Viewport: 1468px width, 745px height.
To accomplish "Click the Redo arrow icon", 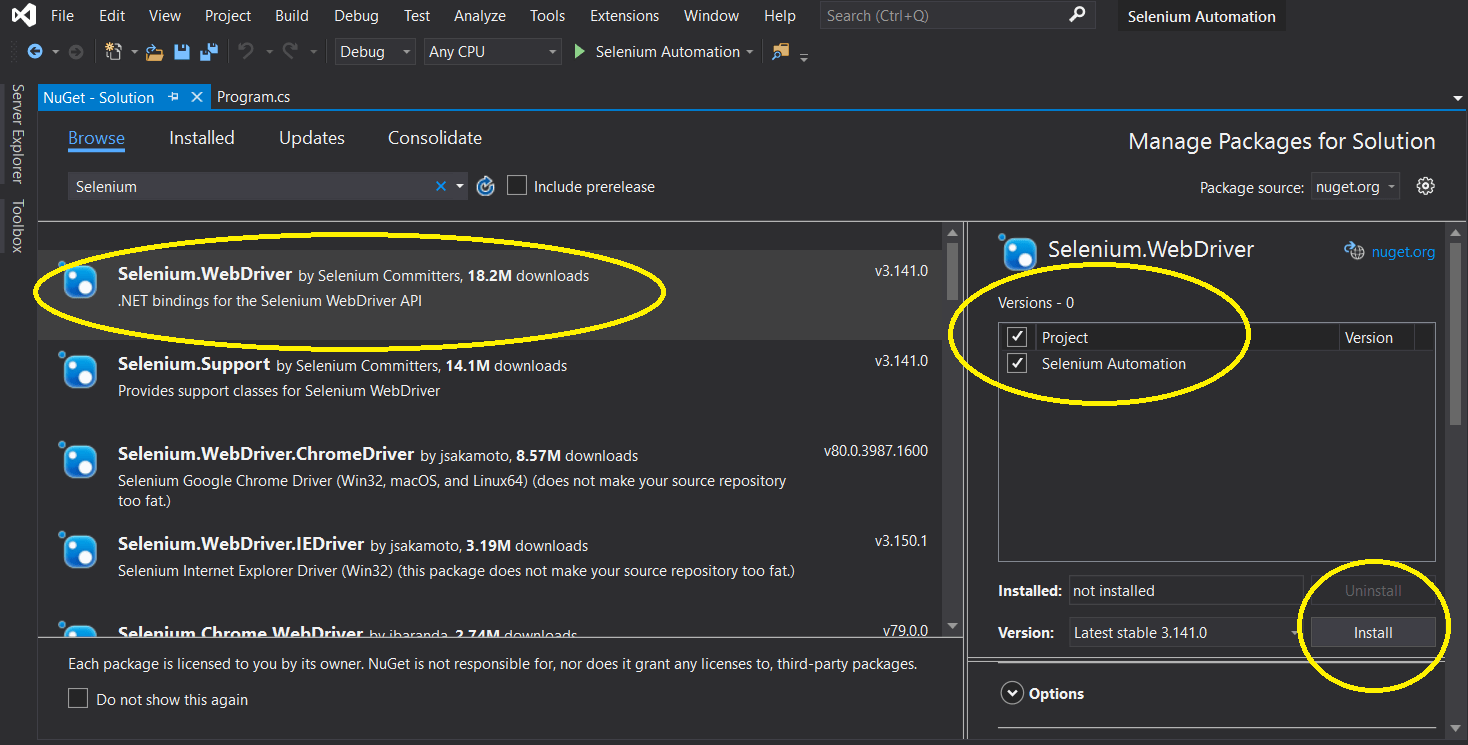I will pos(291,52).
